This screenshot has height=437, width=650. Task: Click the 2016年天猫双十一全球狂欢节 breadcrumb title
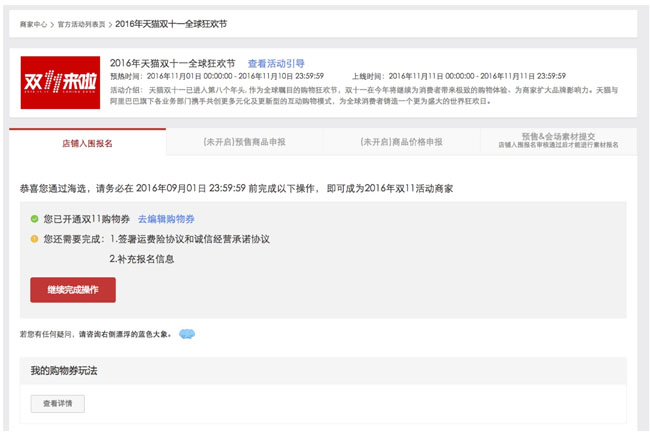pos(171,24)
